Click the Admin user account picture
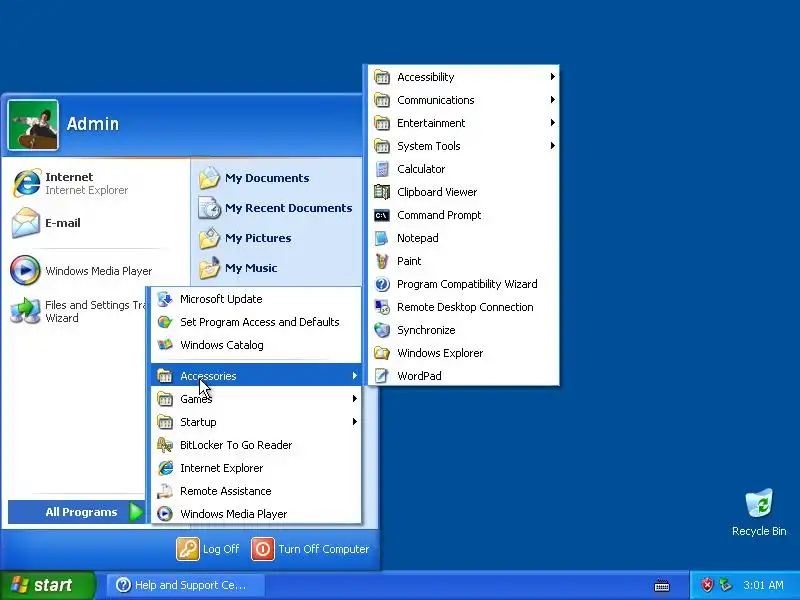This screenshot has width=800, height=600. tap(33, 125)
